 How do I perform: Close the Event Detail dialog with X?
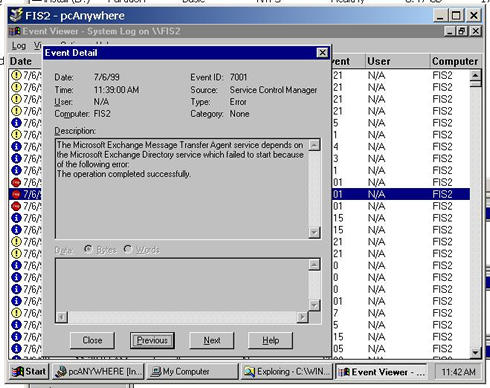(x=322, y=53)
